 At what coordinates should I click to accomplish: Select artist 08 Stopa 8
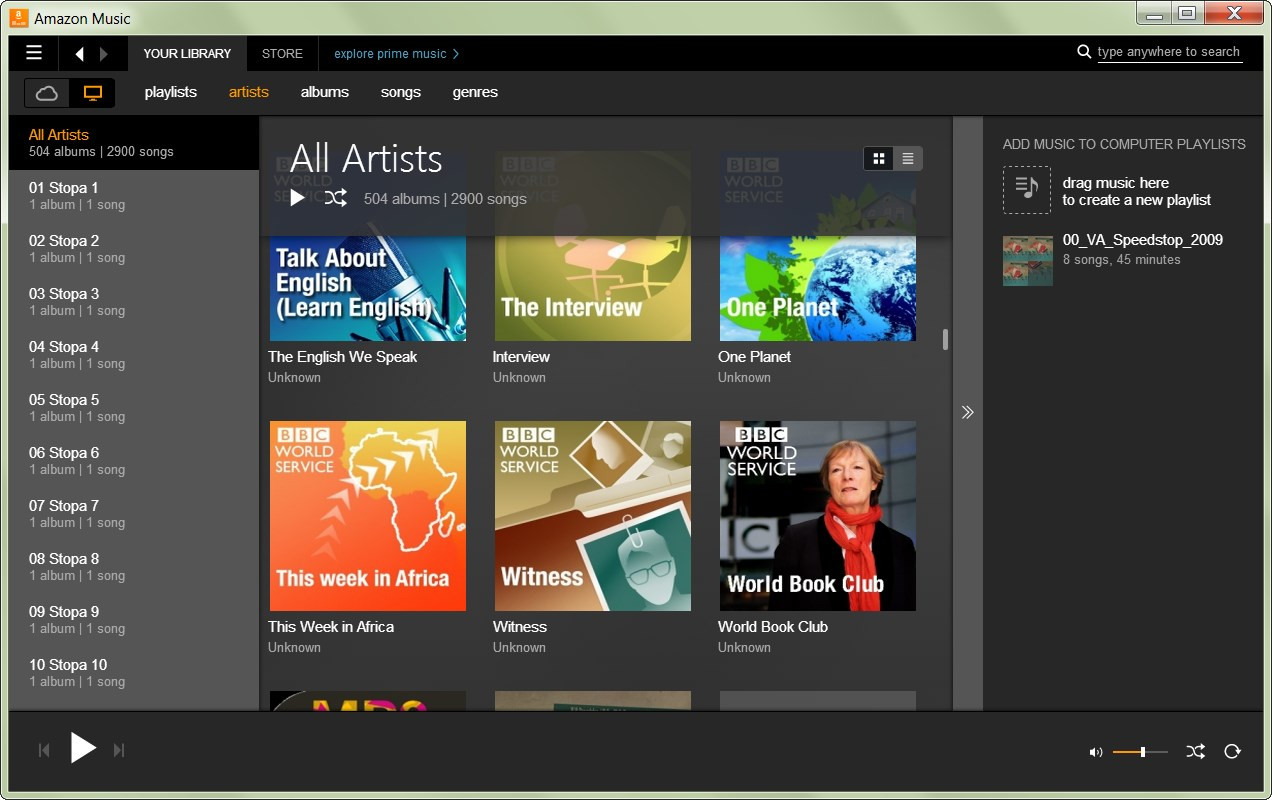[134, 567]
